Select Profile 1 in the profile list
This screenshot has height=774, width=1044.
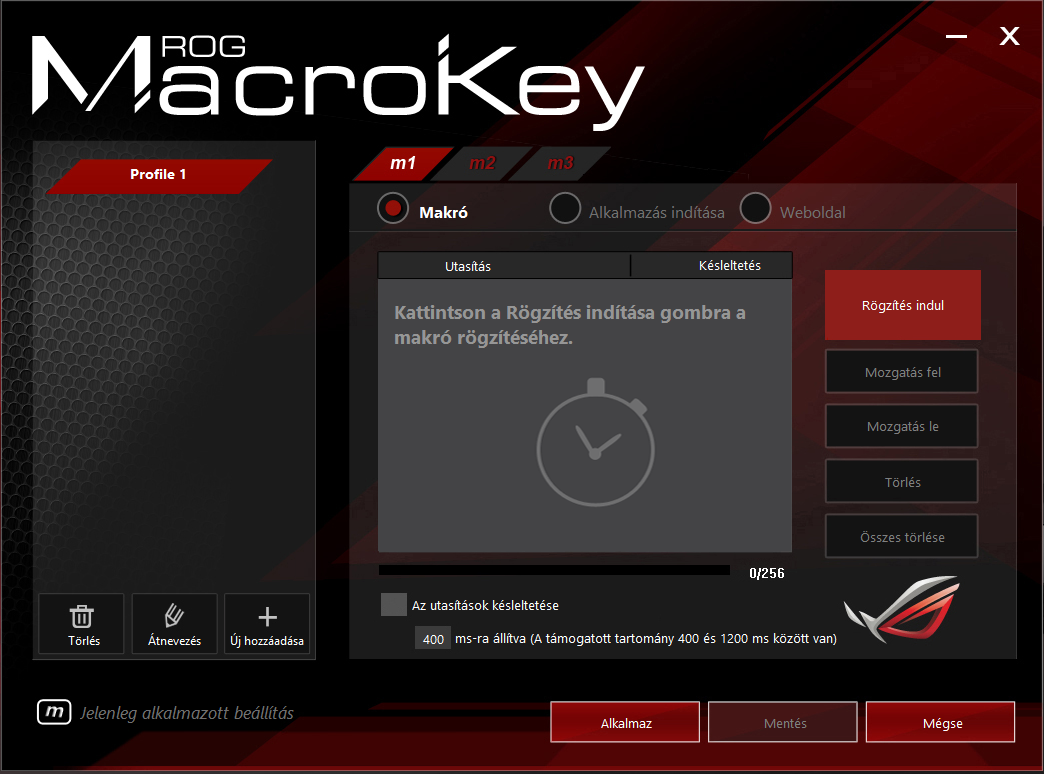tap(158, 175)
